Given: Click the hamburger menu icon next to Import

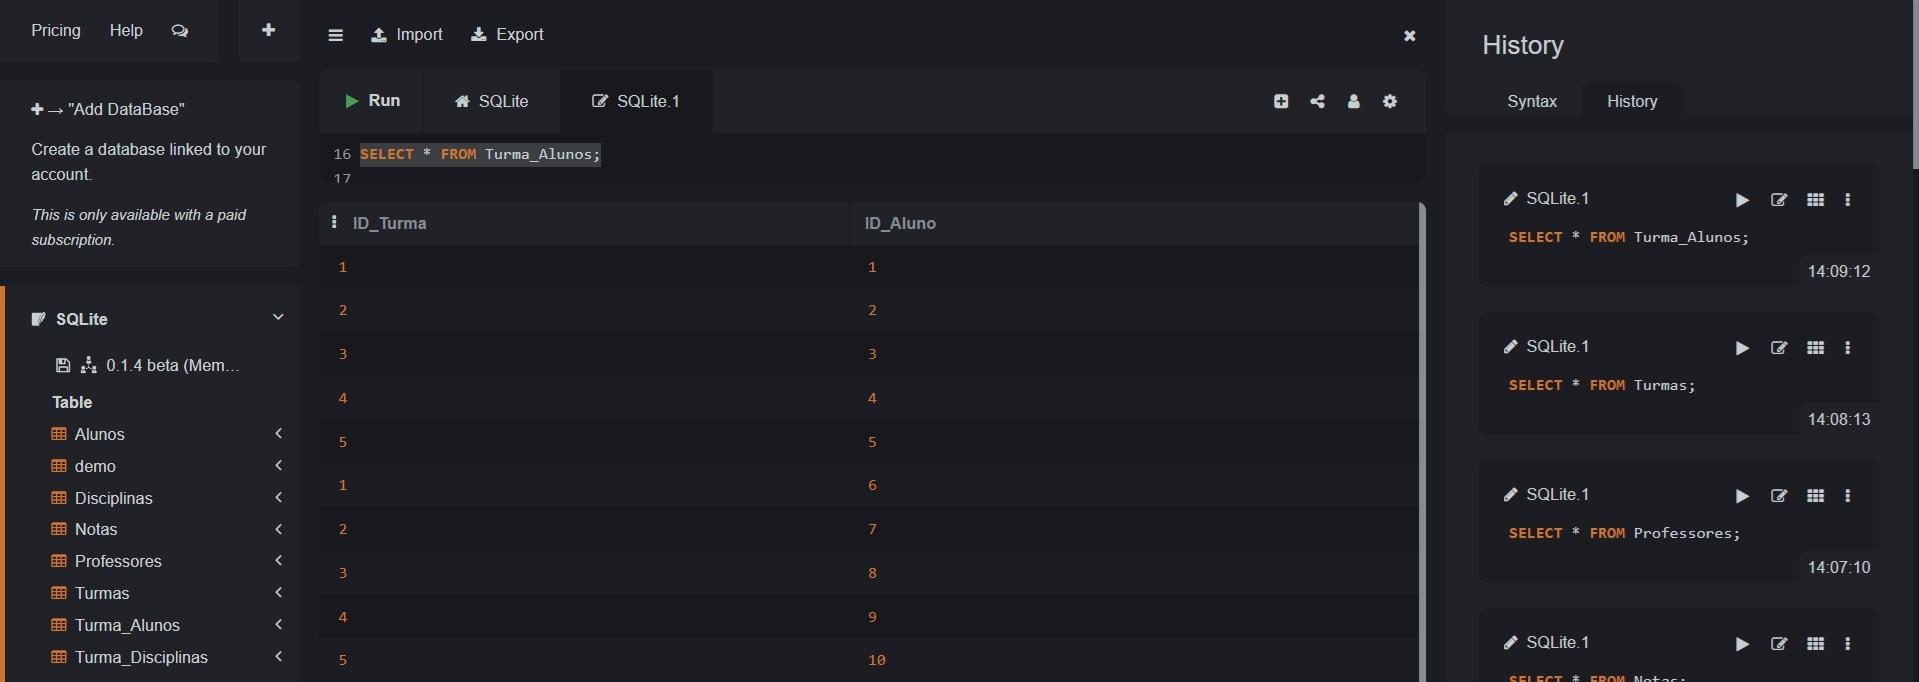Looking at the screenshot, I should [335, 35].
